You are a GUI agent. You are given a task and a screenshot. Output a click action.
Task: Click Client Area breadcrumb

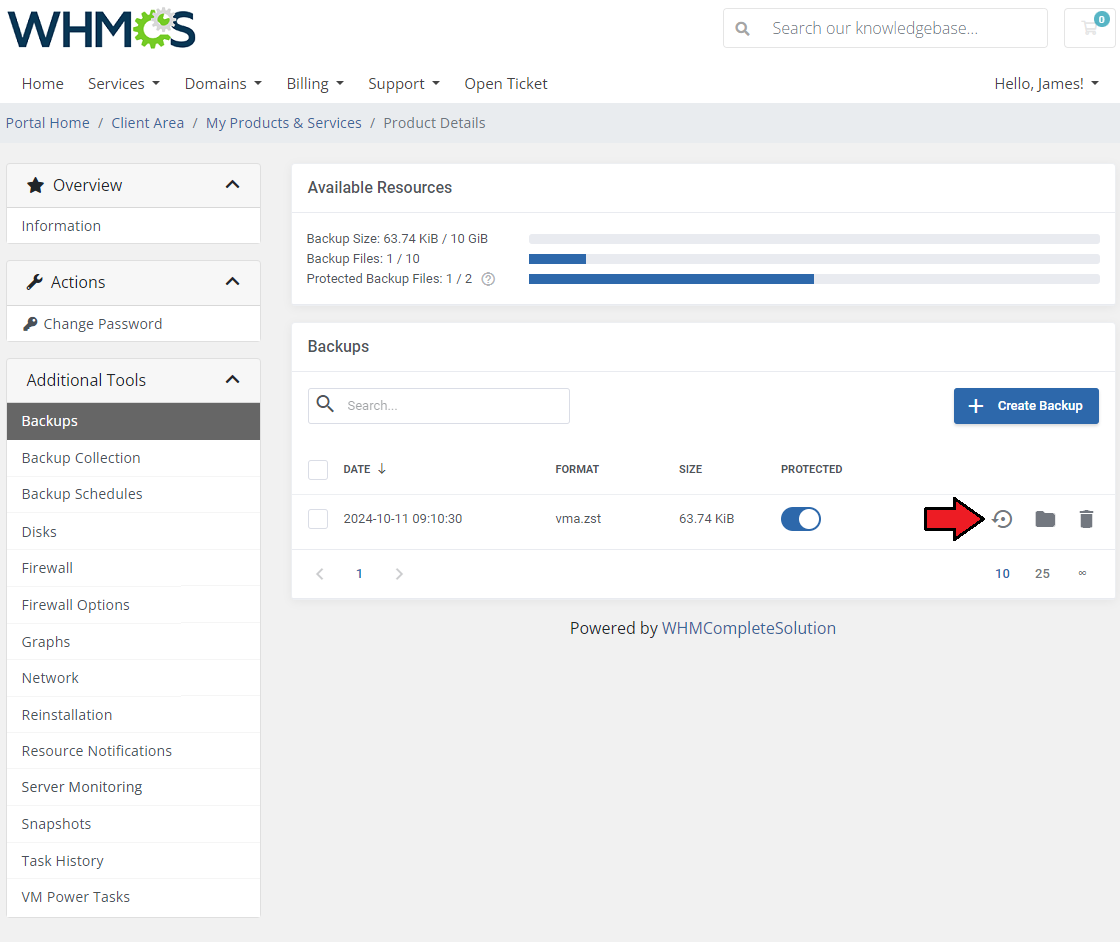(x=148, y=123)
